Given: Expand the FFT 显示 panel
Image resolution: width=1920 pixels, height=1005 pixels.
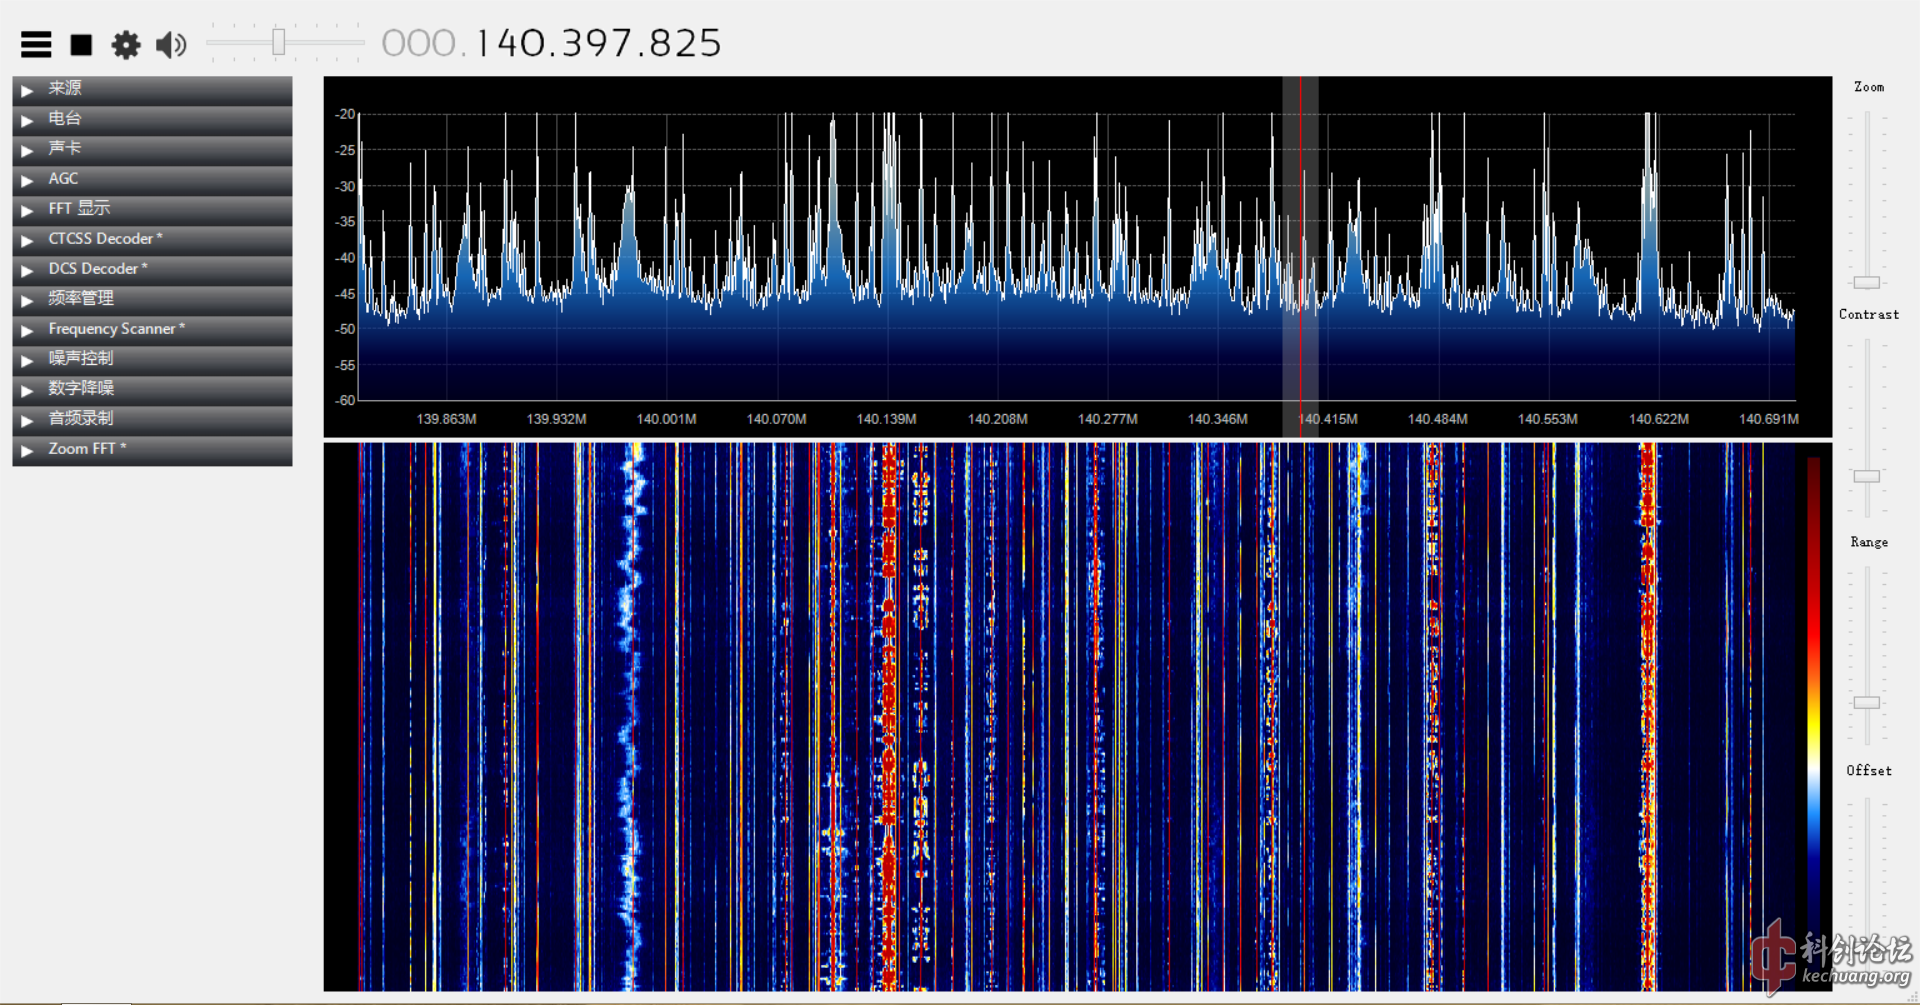Looking at the screenshot, I should (x=152, y=209).
